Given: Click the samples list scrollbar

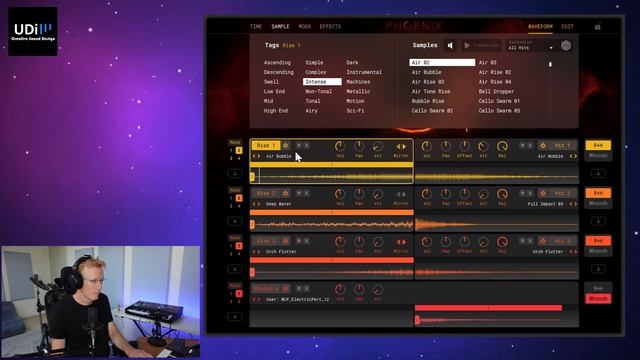Looking at the screenshot, I should pos(550,64).
